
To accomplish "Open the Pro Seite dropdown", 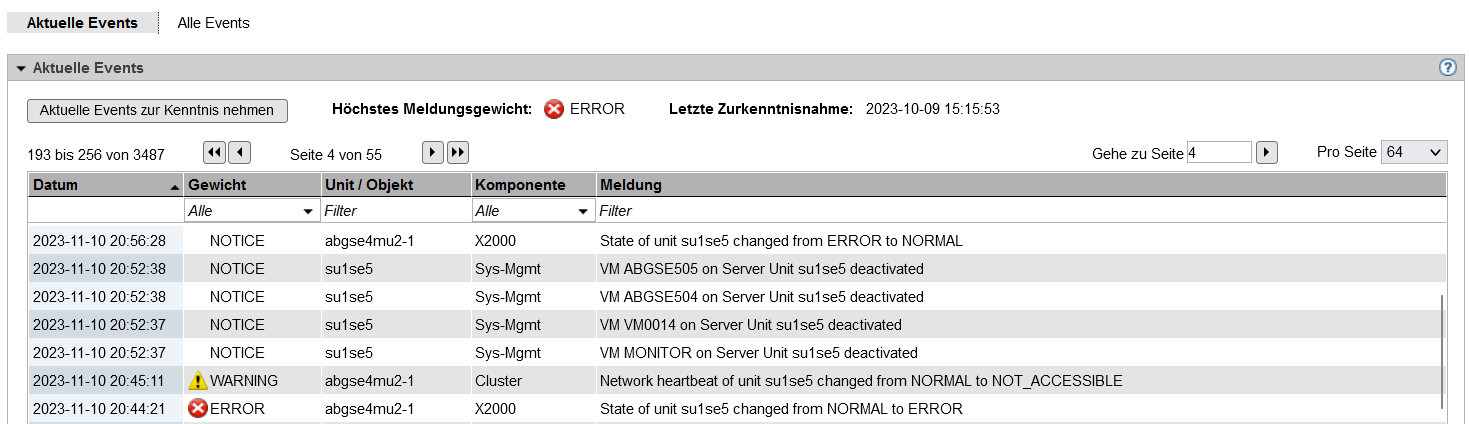I will [x=1414, y=152].
